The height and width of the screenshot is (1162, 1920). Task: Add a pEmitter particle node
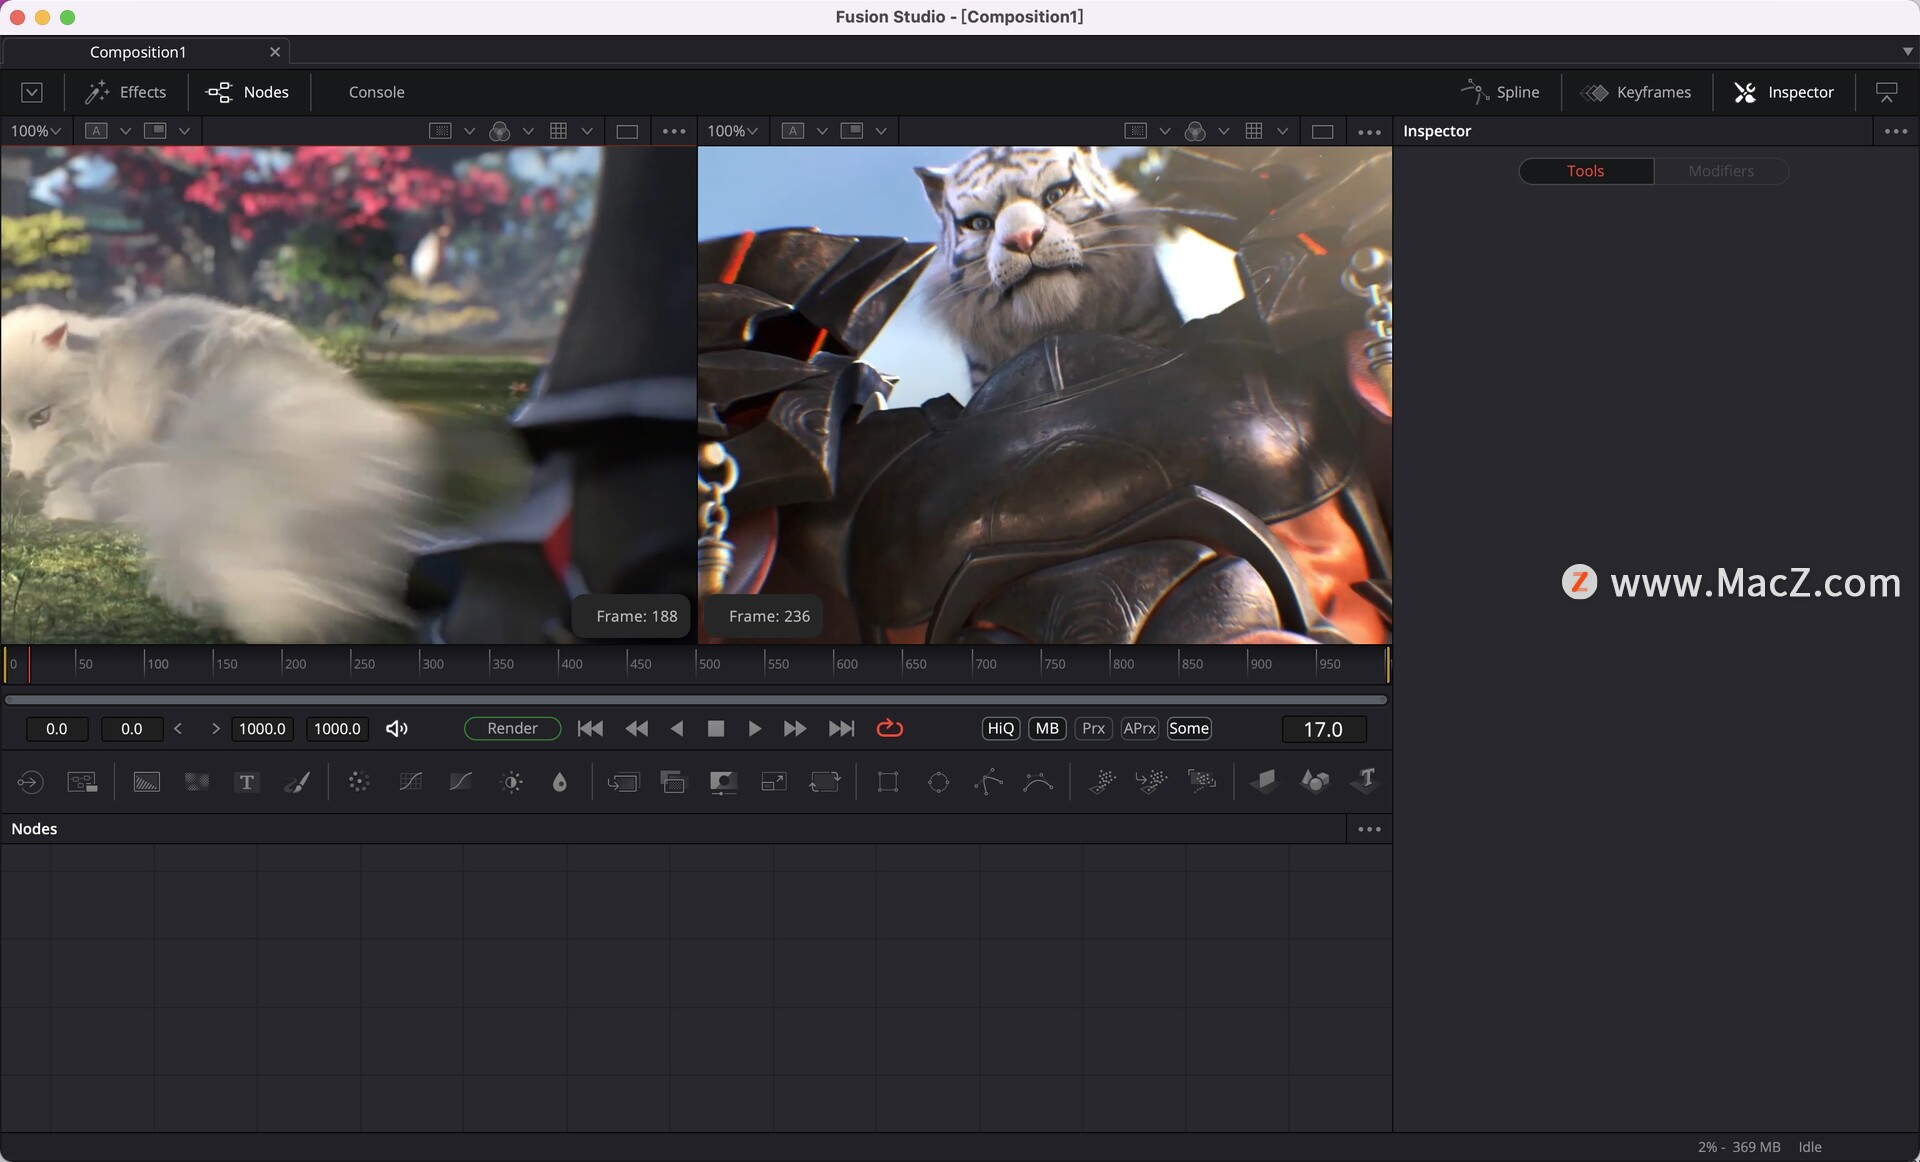1101,782
